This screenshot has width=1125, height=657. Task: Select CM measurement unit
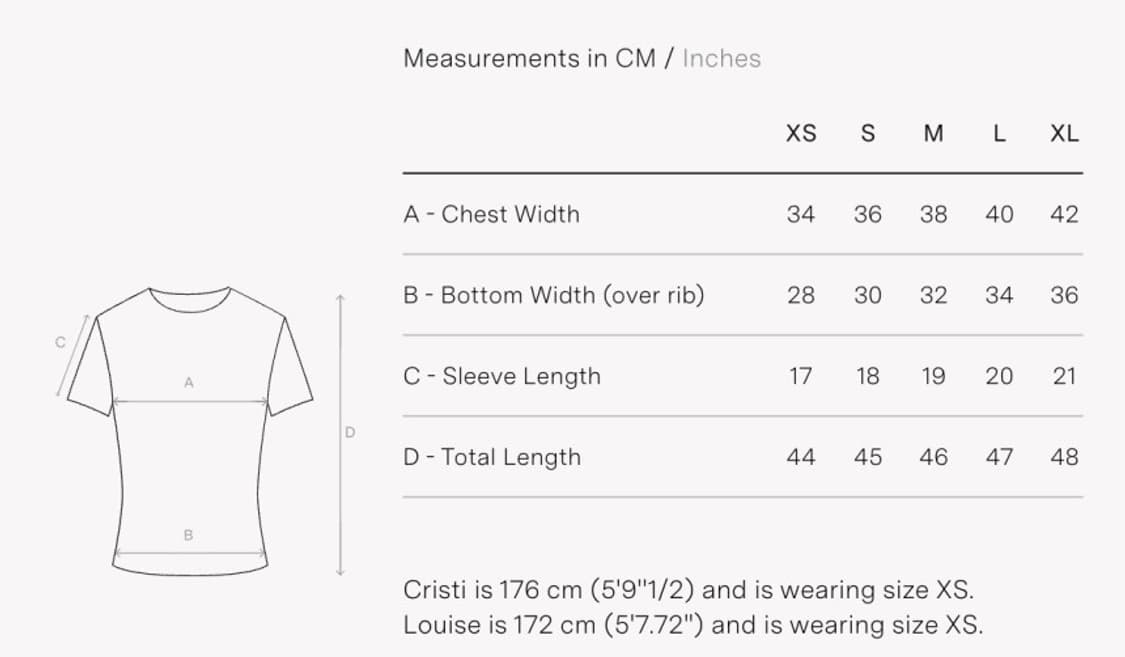pos(635,58)
